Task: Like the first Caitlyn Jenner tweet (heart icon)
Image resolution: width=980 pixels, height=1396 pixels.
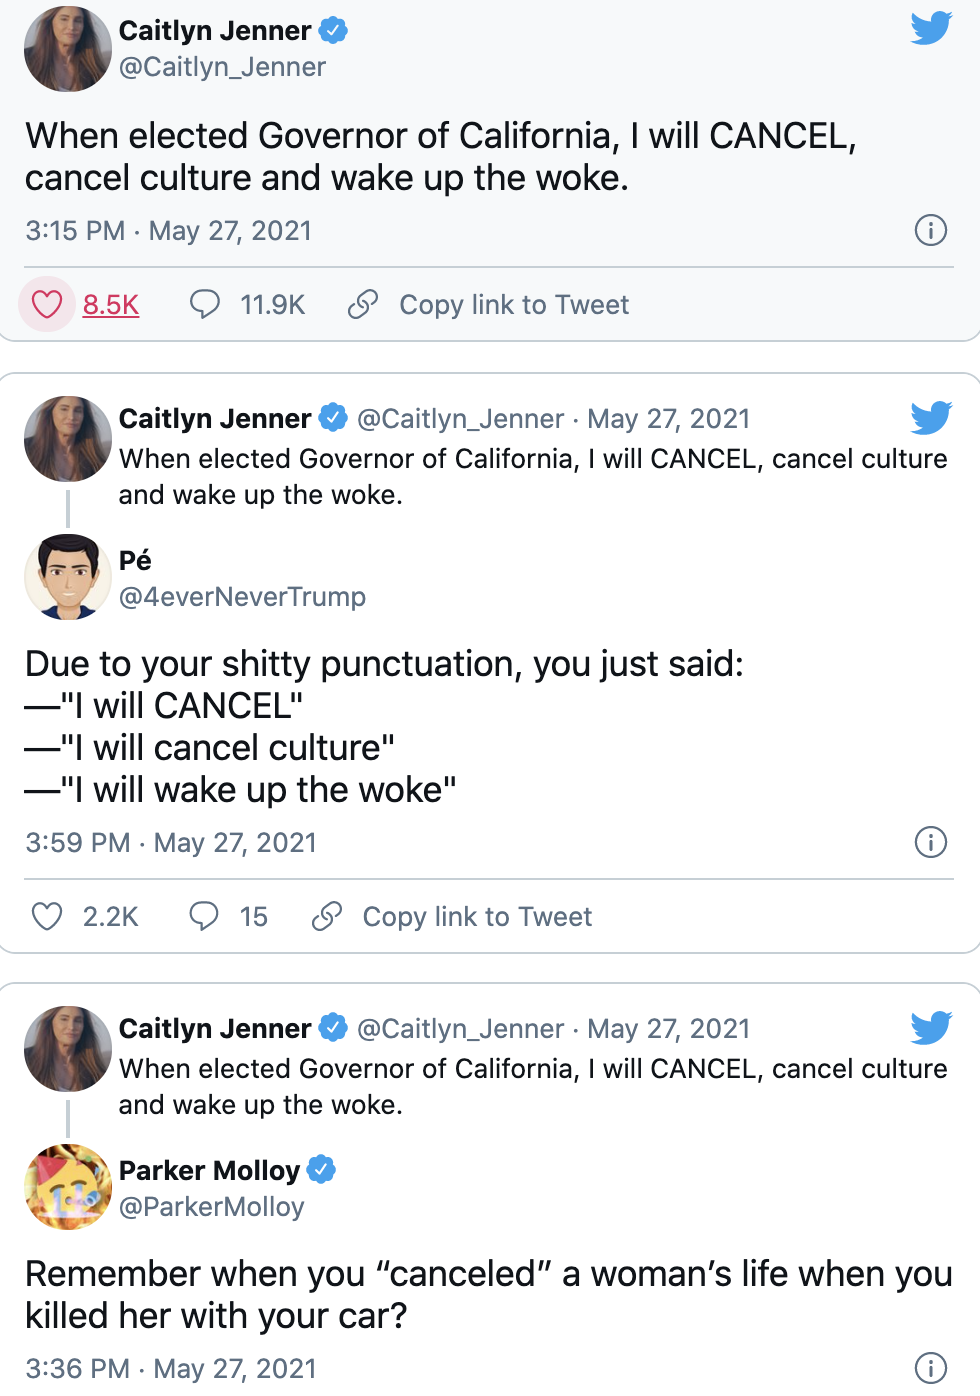Action: (47, 304)
